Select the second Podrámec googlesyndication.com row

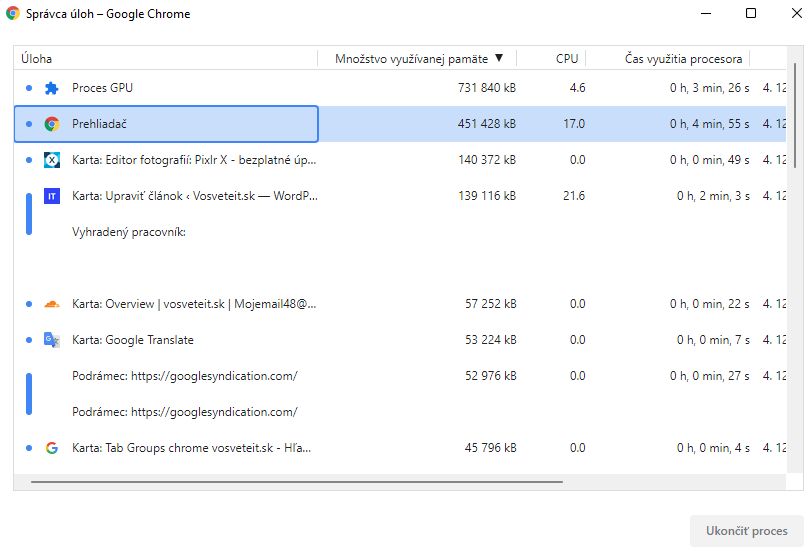click(400, 412)
